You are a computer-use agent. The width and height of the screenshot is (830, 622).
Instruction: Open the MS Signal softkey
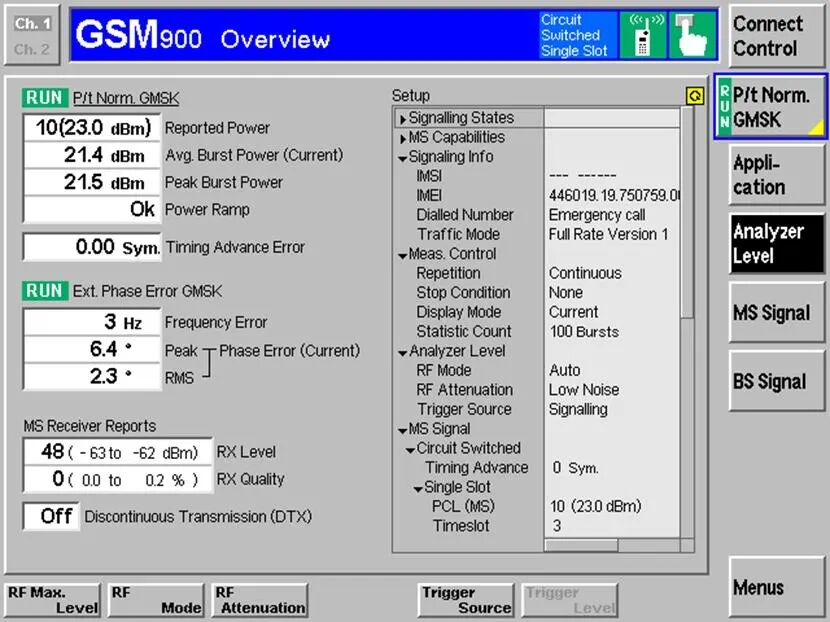pos(777,312)
